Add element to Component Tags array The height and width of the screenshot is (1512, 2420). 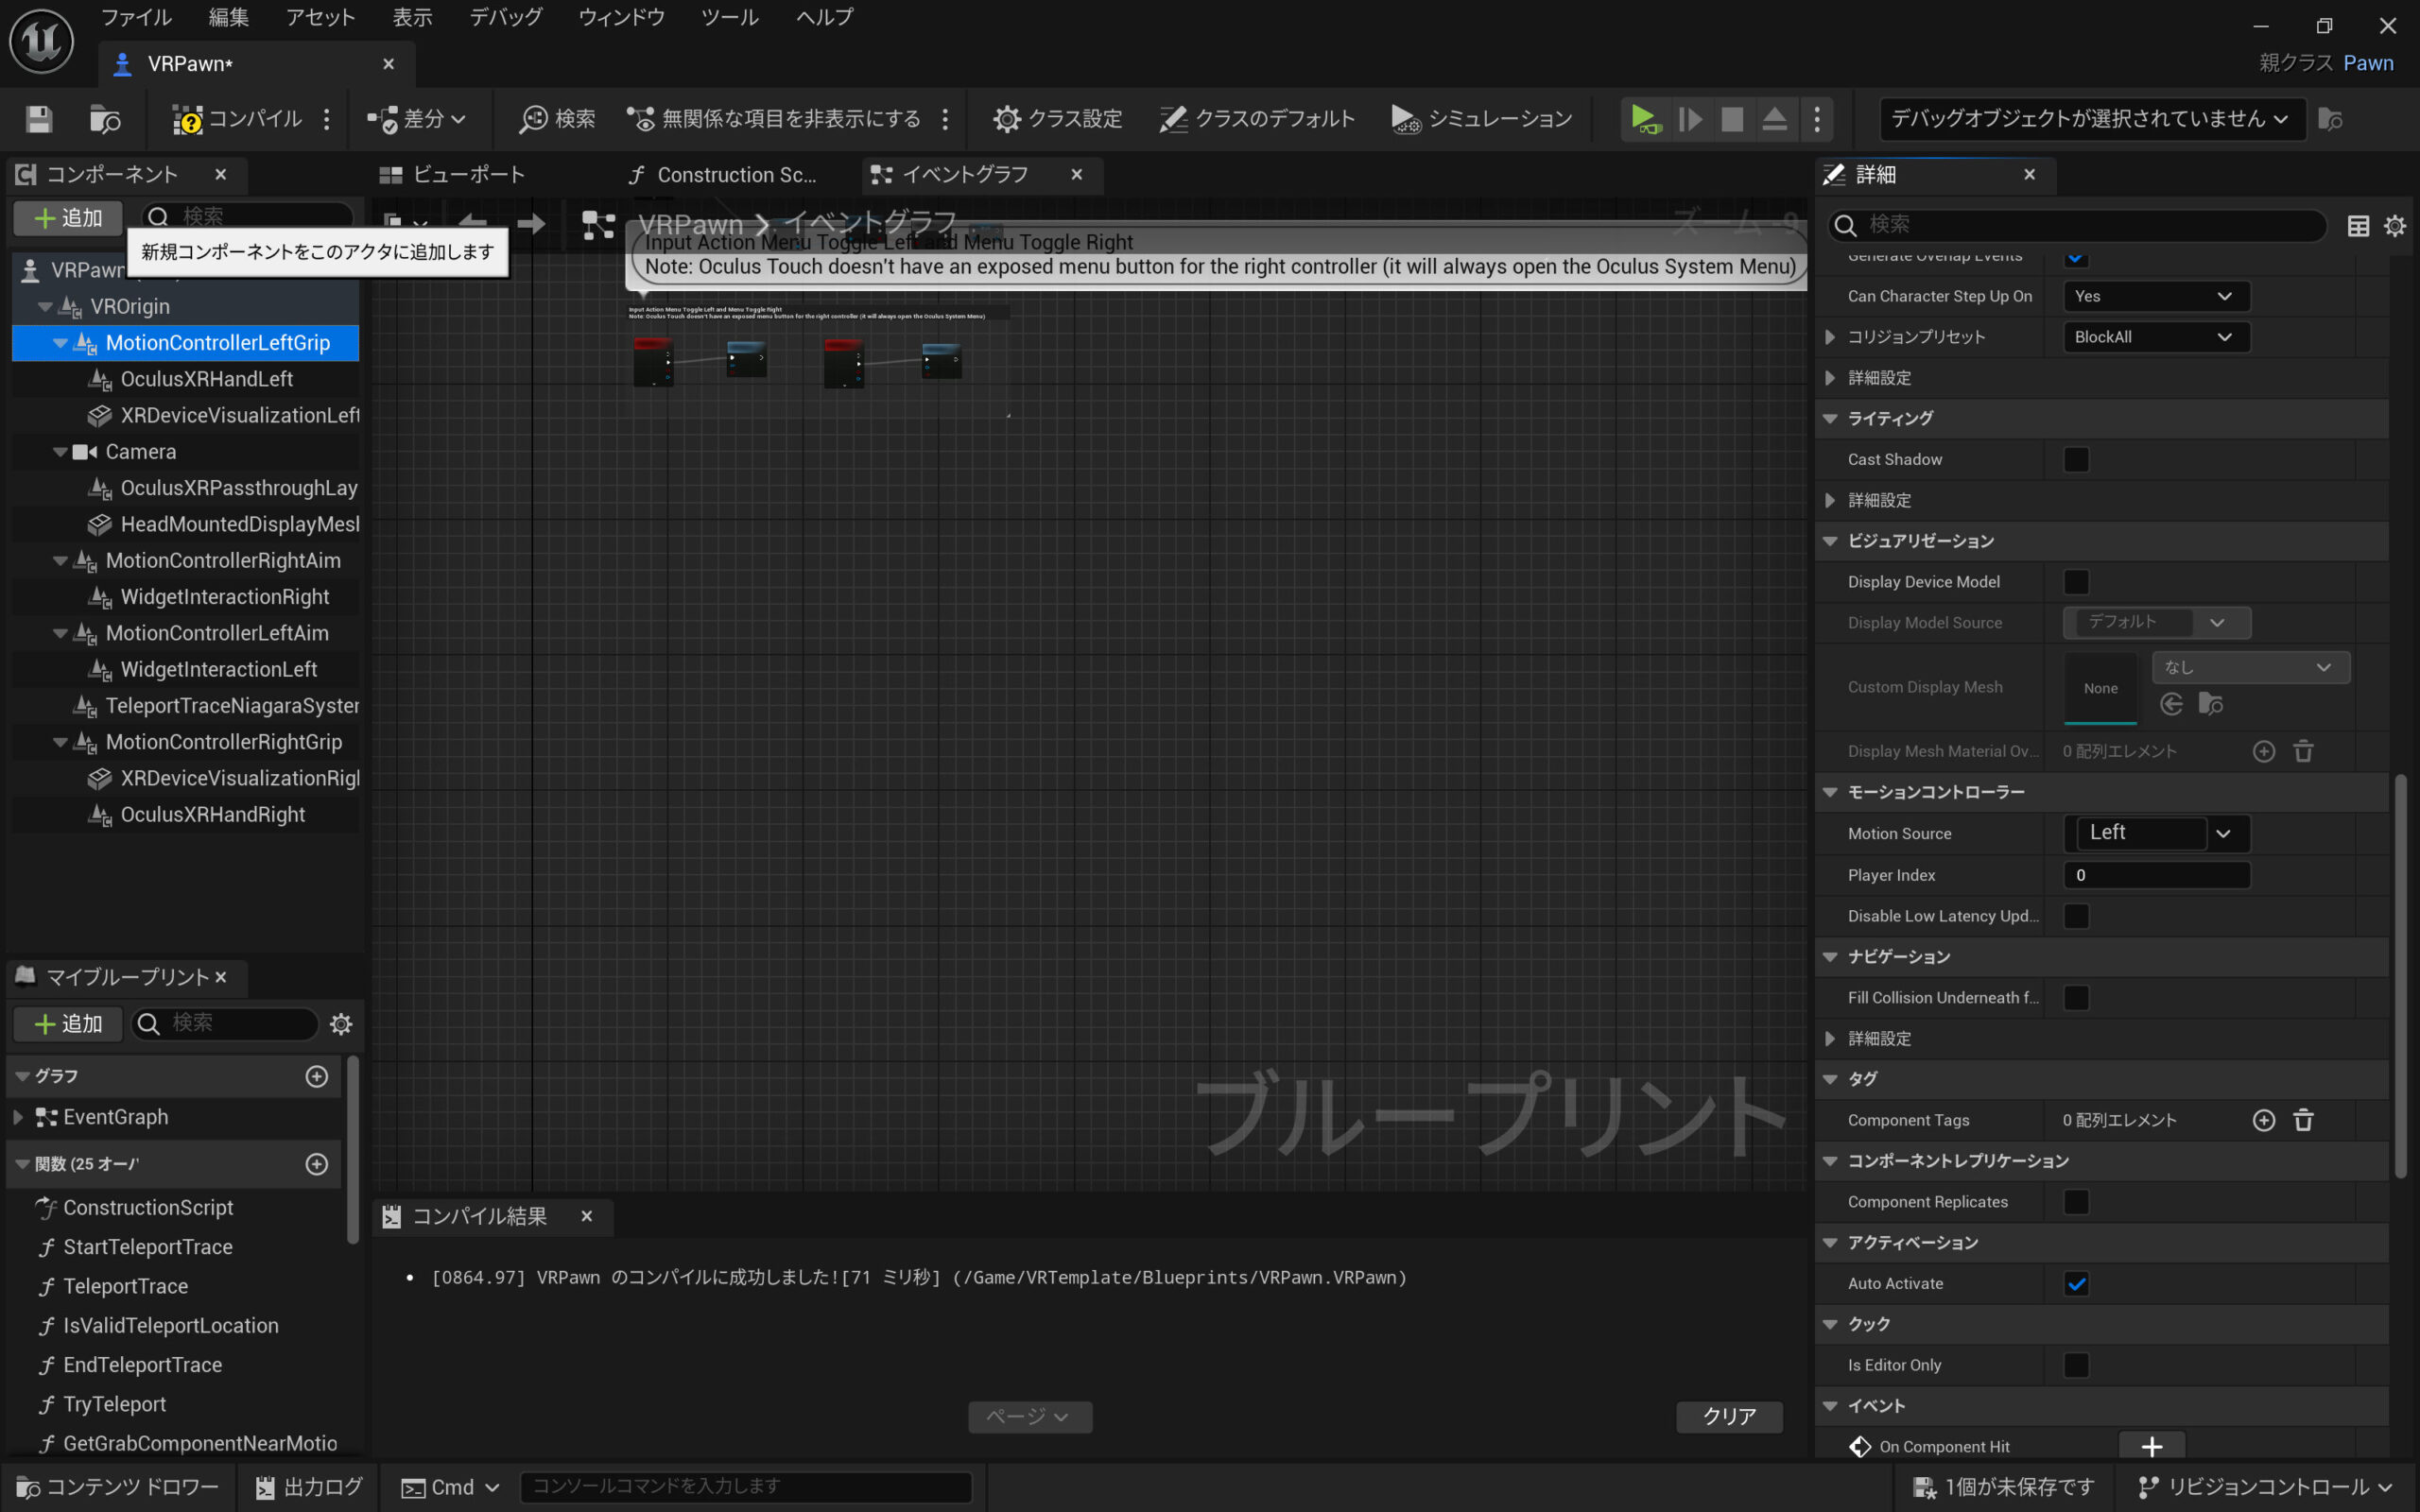pyautogui.click(x=2263, y=1120)
